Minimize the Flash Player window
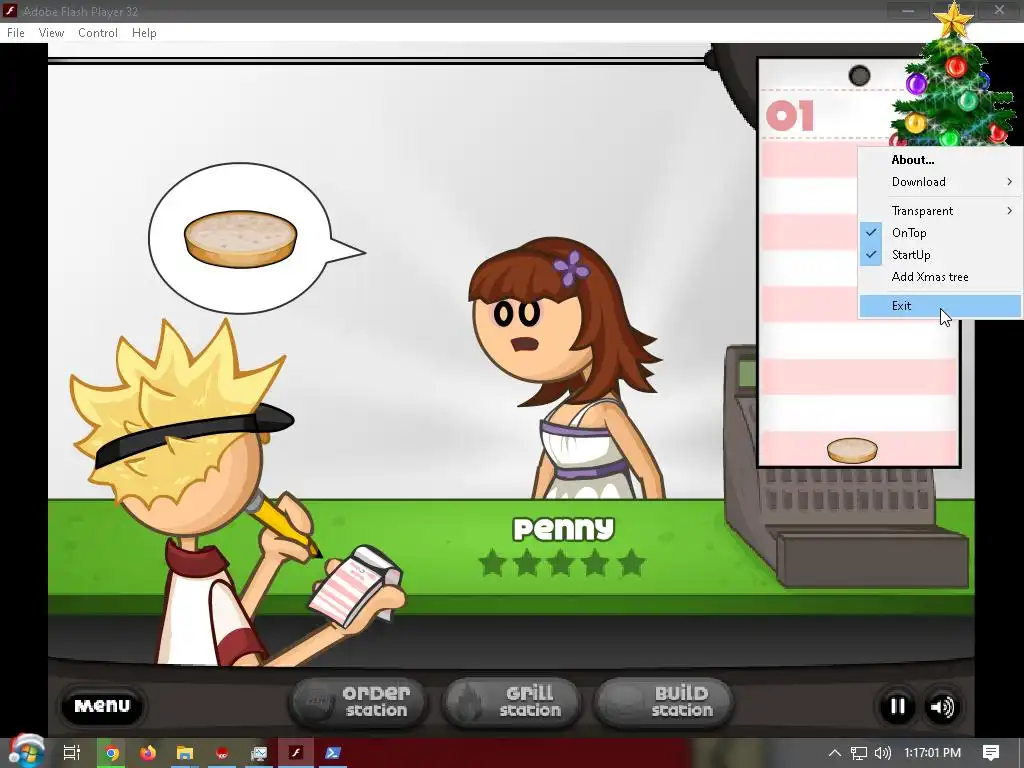The image size is (1024, 768). point(908,10)
